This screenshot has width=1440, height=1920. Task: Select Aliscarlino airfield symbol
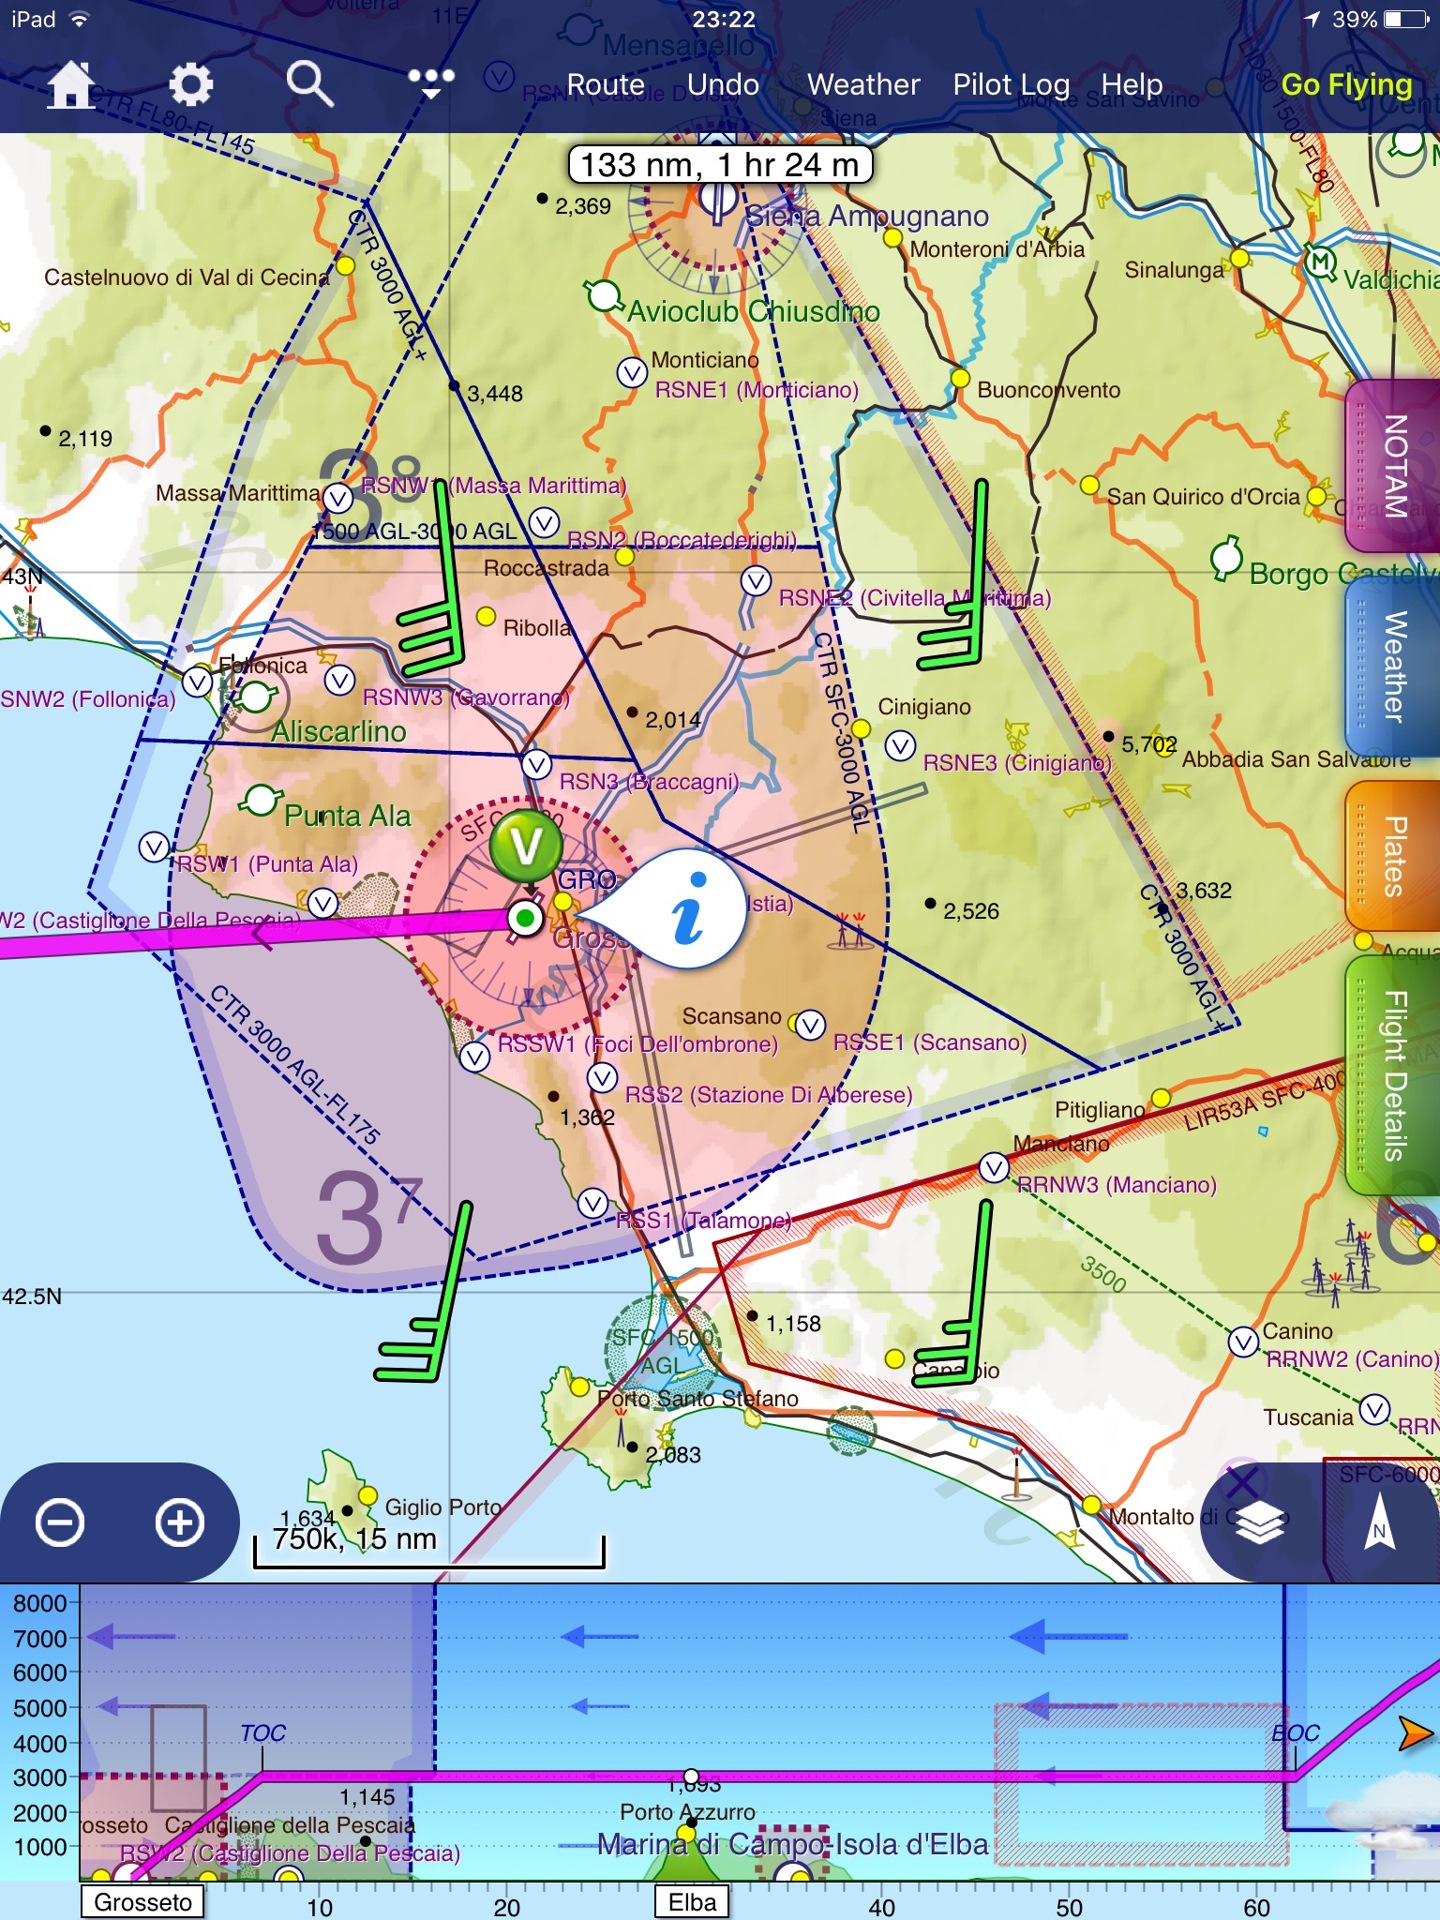point(255,696)
